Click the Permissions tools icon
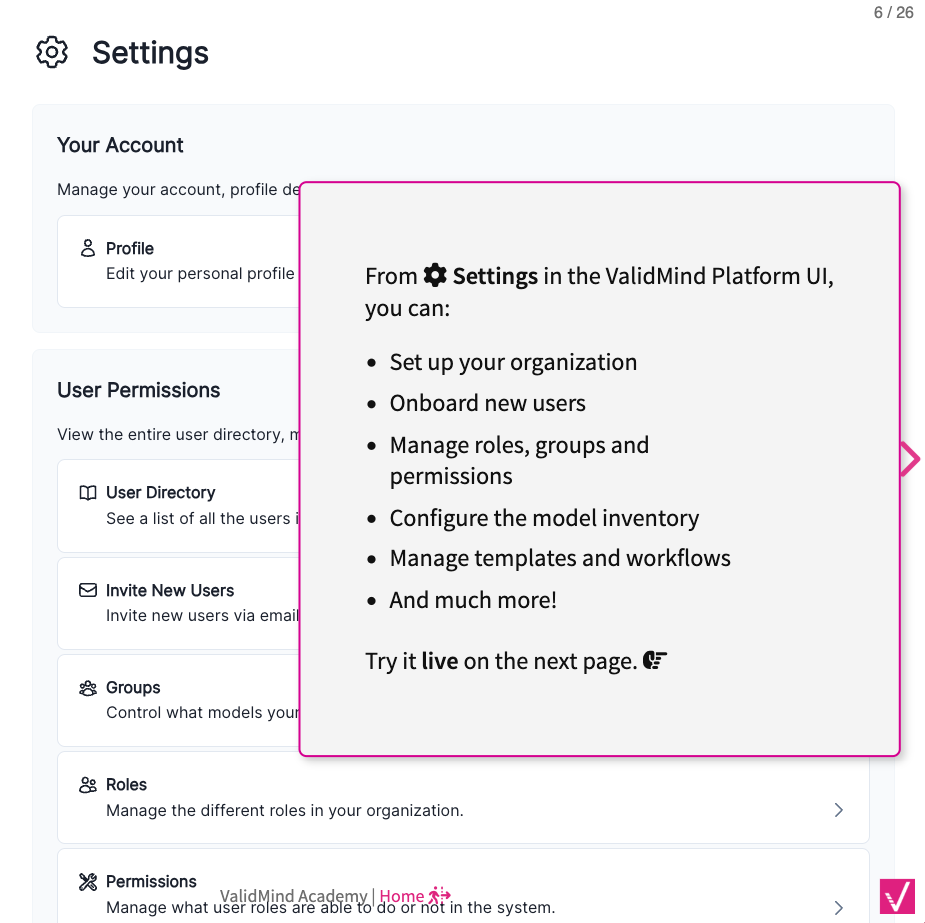 (x=88, y=881)
